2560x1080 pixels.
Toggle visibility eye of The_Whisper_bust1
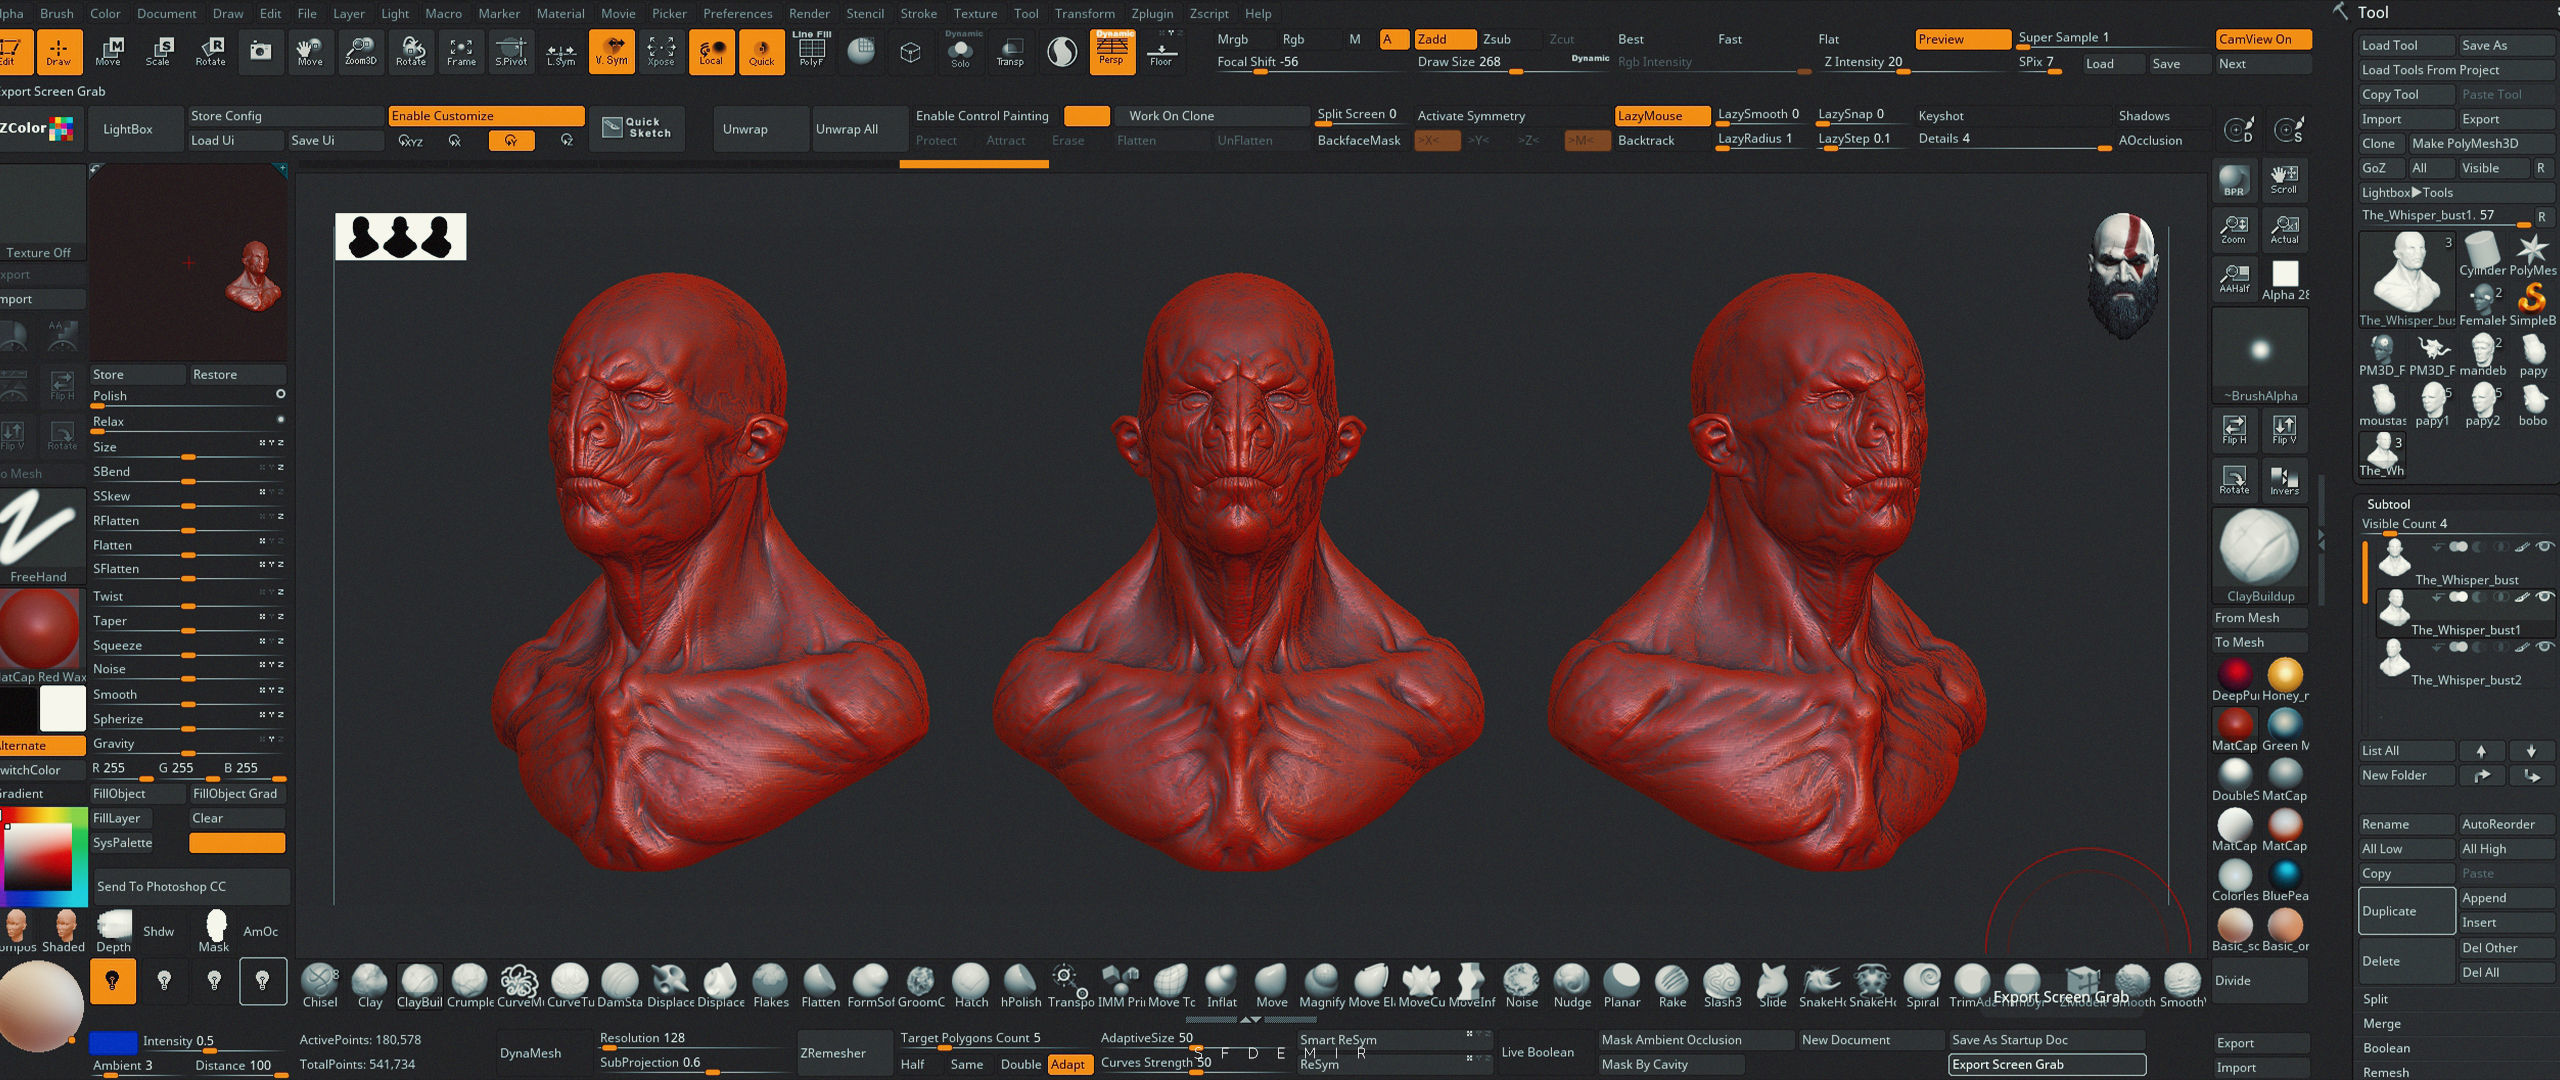2544,596
